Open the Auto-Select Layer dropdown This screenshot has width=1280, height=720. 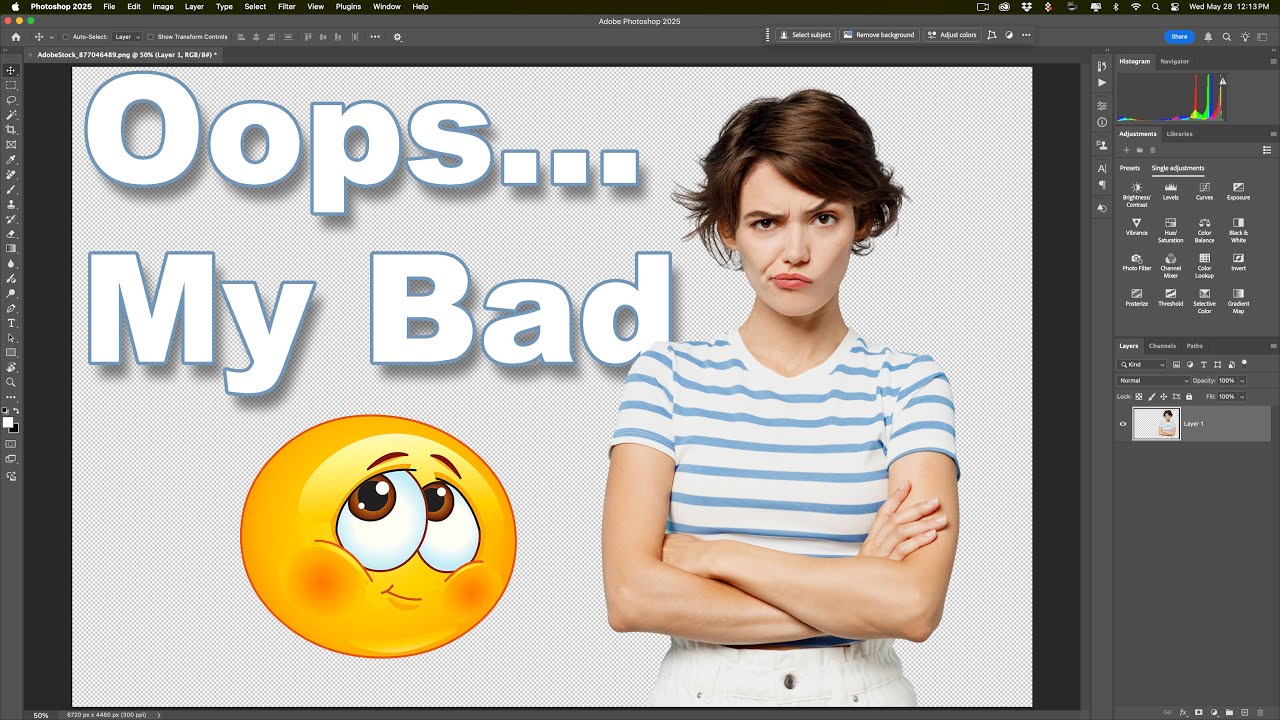[127, 37]
